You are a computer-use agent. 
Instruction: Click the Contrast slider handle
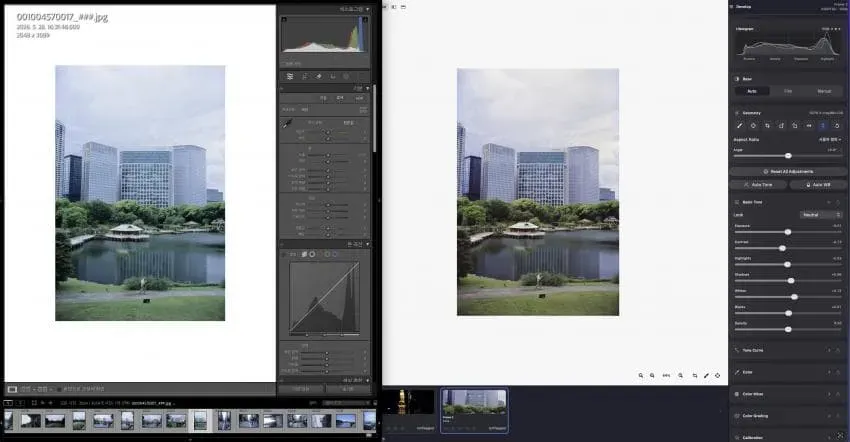[782, 248]
